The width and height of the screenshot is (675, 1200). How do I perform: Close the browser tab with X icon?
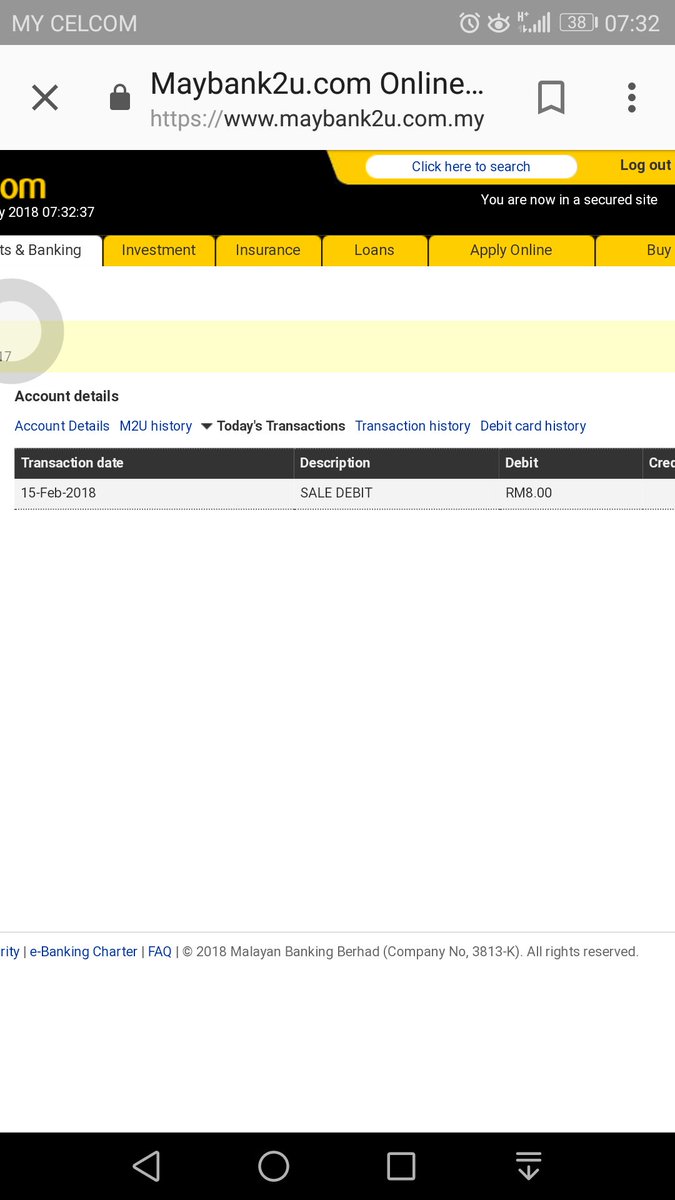tap(45, 97)
